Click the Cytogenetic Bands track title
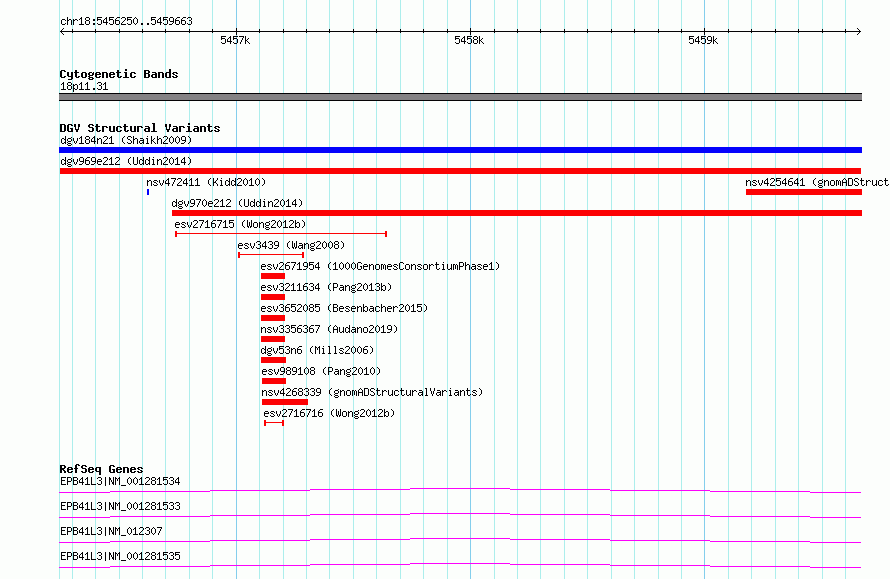Viewport: 890px width, 579px height. point(119,74)
